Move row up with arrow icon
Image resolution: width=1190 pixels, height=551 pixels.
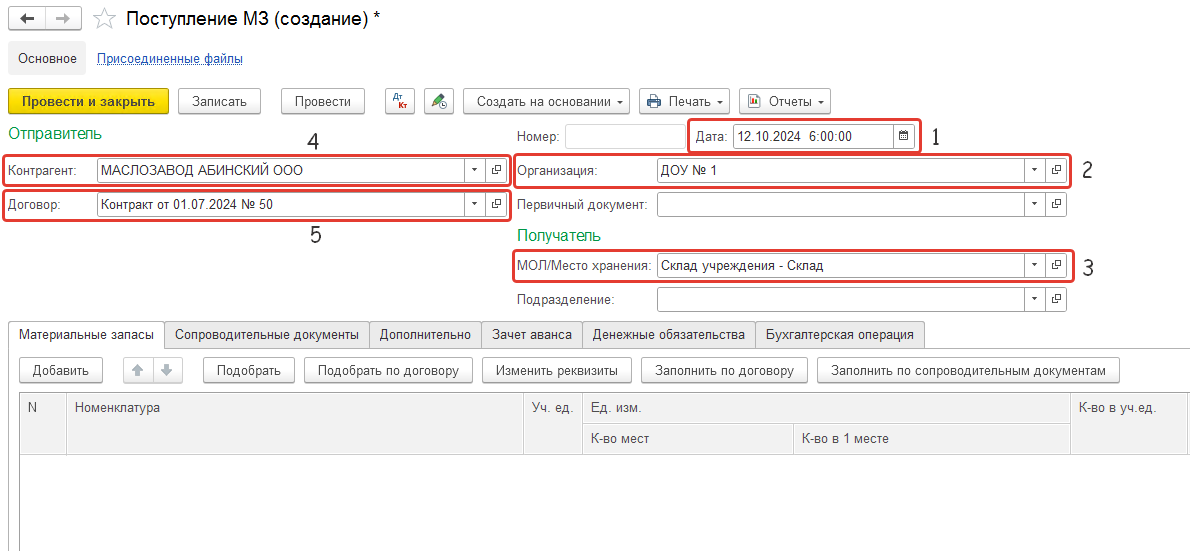[138, 370]
